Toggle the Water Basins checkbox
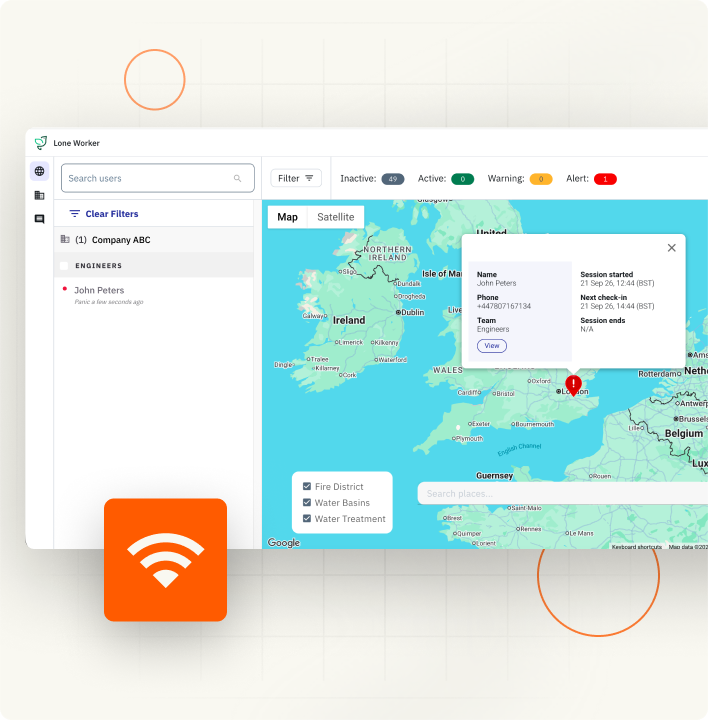The image size is (708, 720). tap(307, 502)
